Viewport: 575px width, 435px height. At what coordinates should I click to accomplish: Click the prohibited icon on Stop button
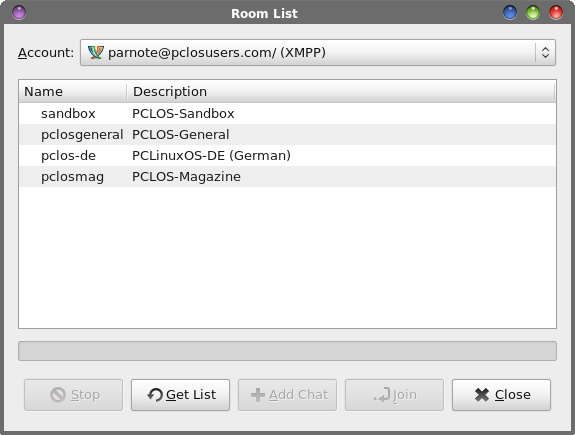pyautogui.click(x=58, y=395)
